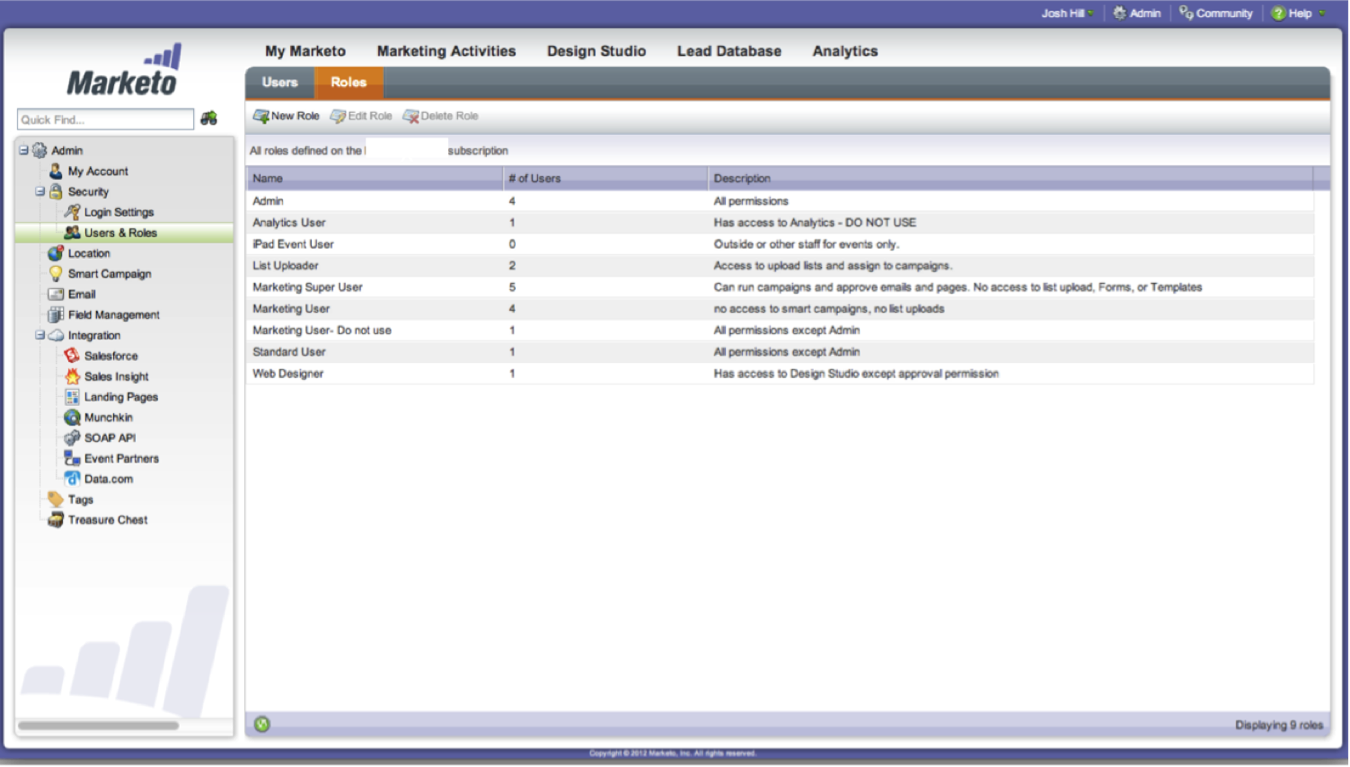Click the New Role button
This screenshot has width=1350, height=767.
pos(287,116)
